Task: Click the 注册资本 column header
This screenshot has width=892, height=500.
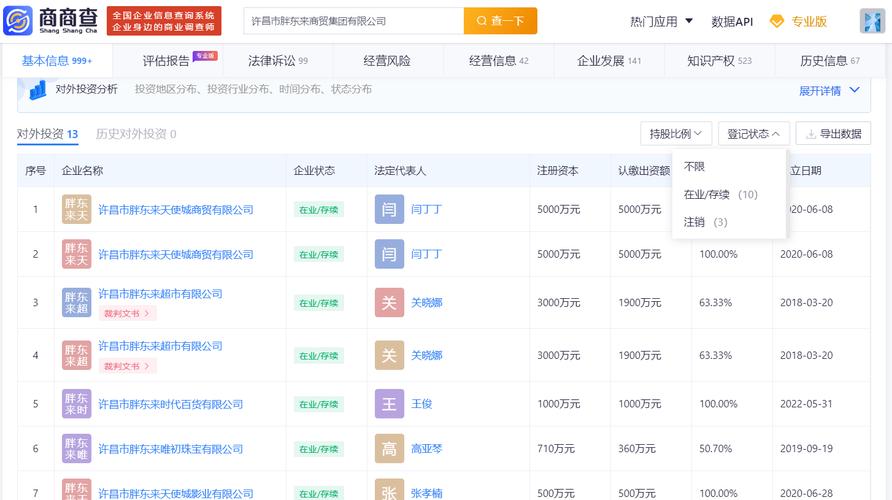Action: (x=558, y=171)
